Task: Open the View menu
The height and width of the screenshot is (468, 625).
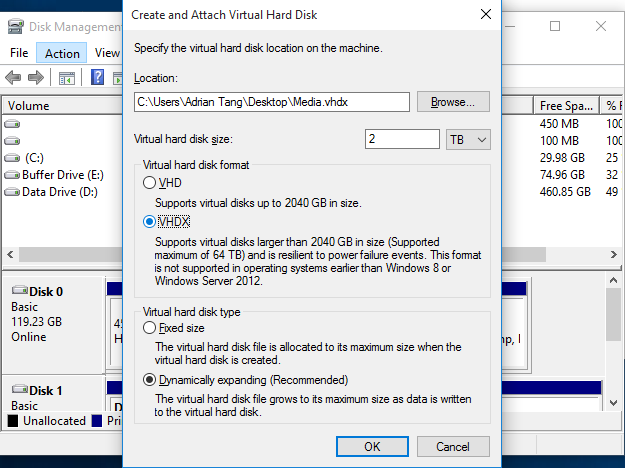Action: [x=107, y=53]
